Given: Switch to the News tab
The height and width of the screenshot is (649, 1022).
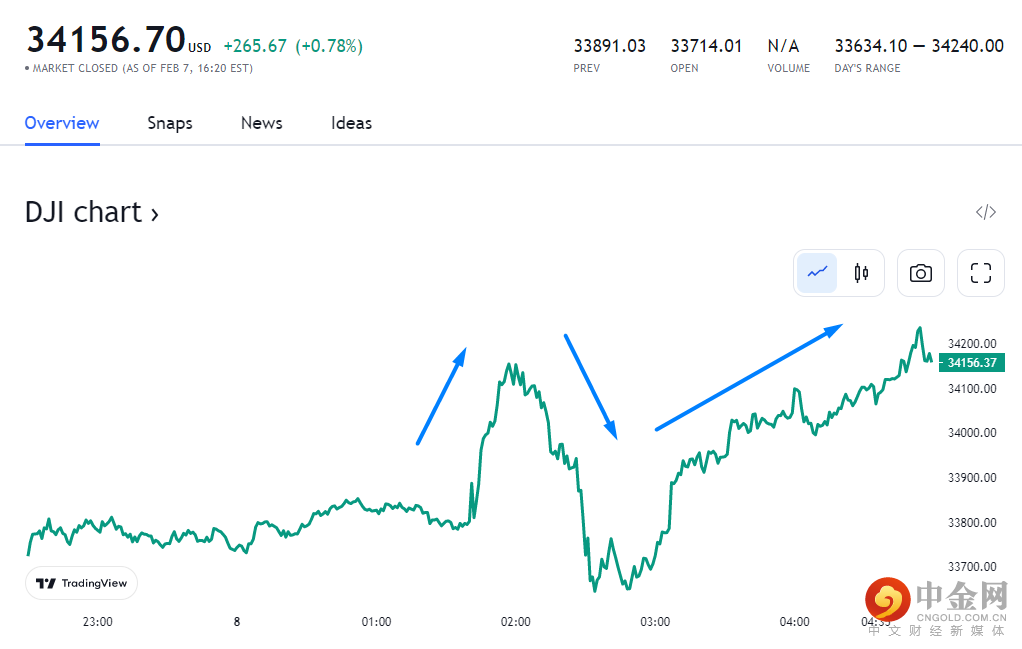Looking at the screenshot, I should click(261, 123).
